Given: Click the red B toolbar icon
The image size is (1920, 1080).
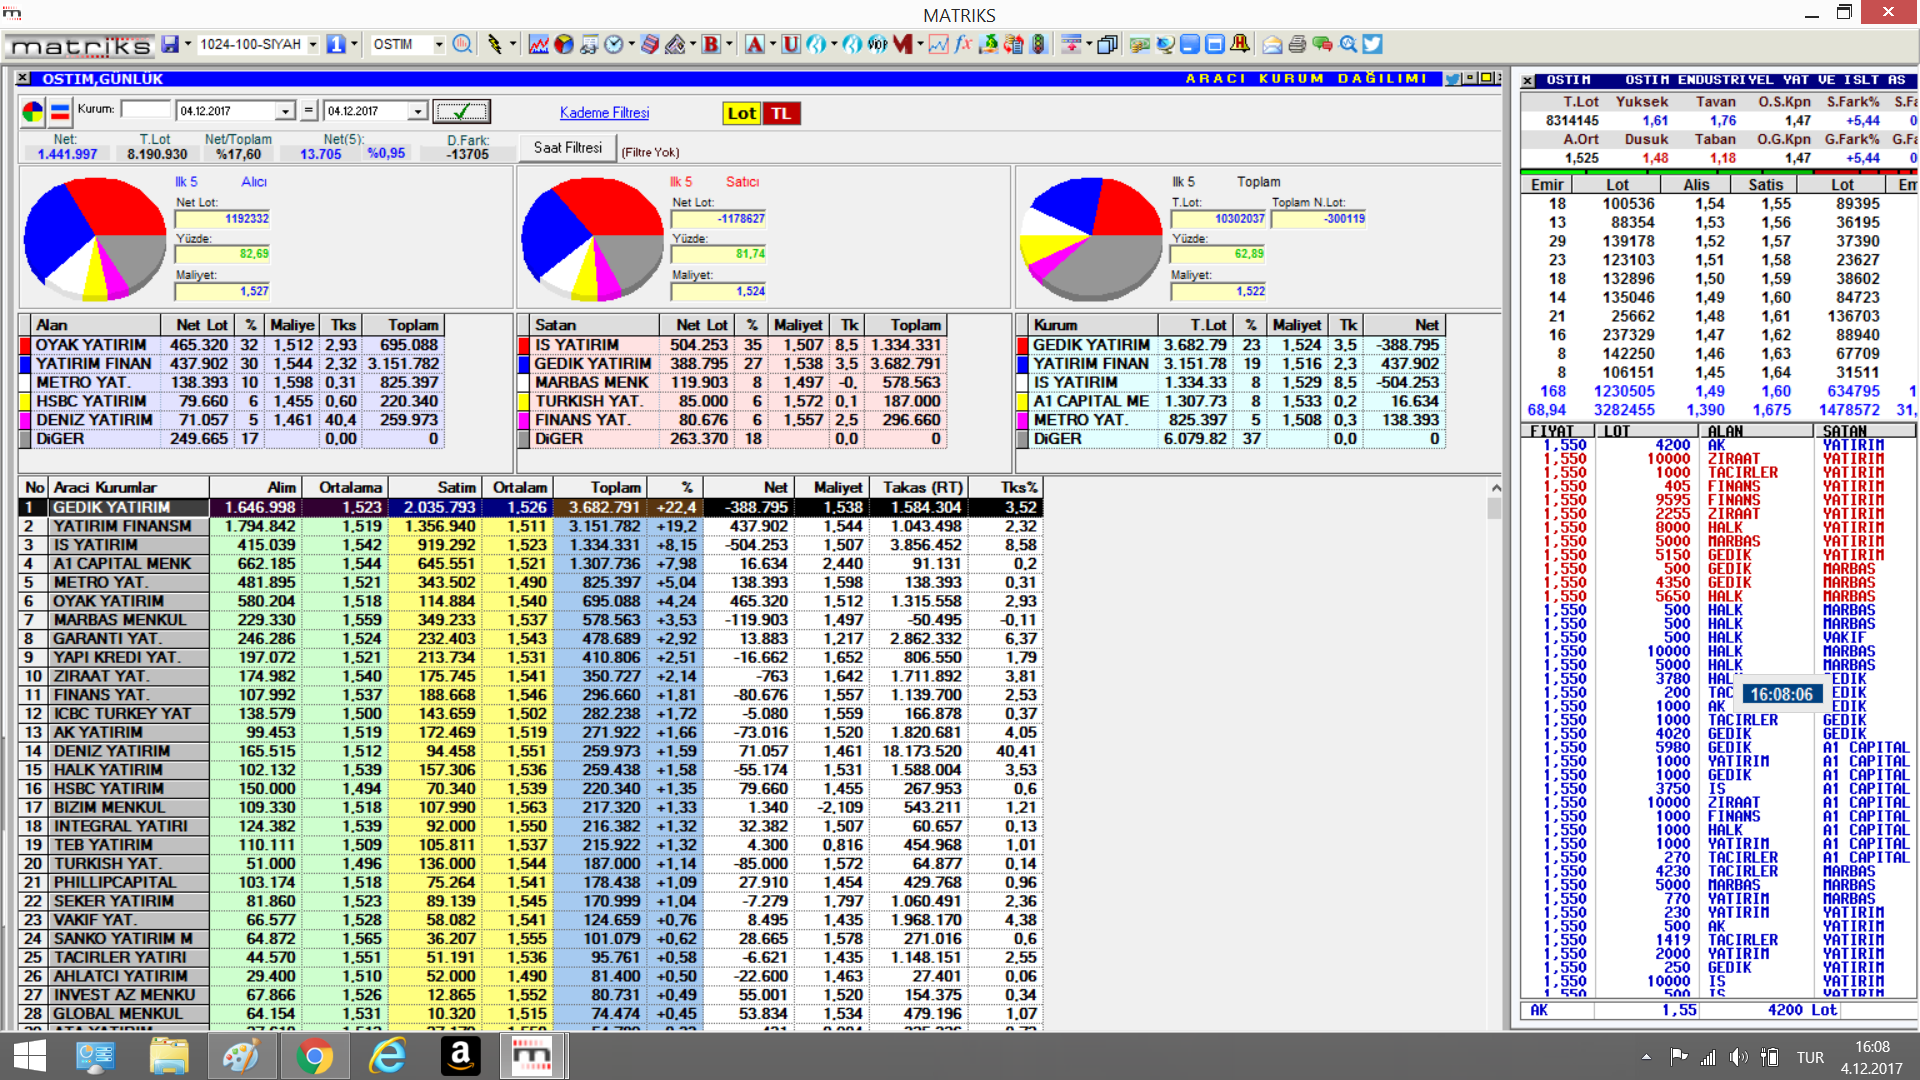Looking at the screenshot, I should point(711,44).
